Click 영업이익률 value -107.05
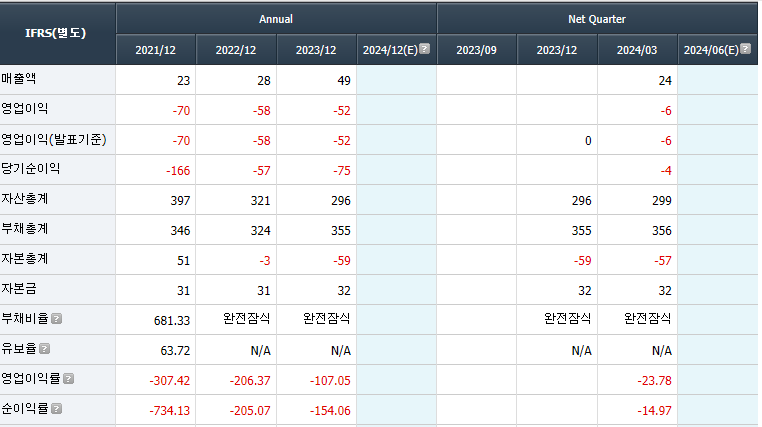The image size is (762, 427). 330,381
